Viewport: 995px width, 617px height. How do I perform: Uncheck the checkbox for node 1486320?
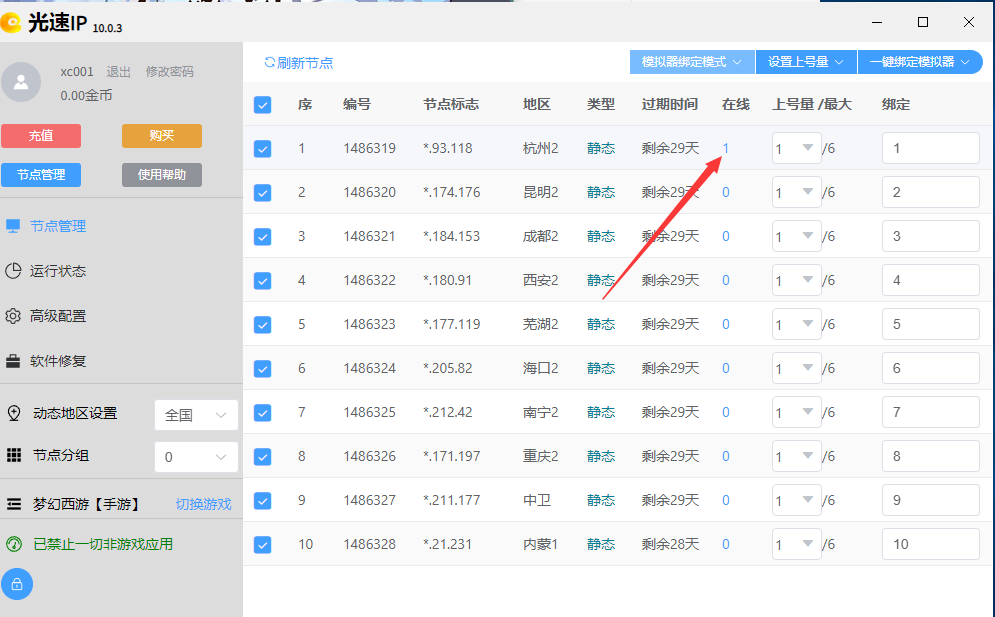pos(262,192)
